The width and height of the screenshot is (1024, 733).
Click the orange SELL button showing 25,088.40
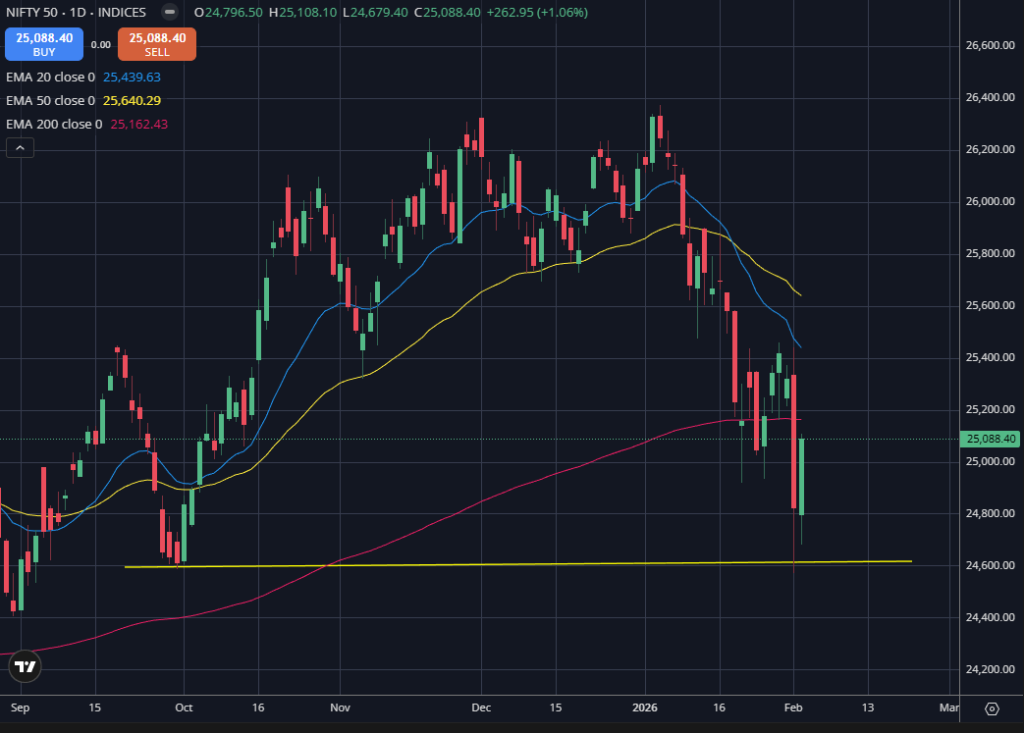tap(156, 43)
